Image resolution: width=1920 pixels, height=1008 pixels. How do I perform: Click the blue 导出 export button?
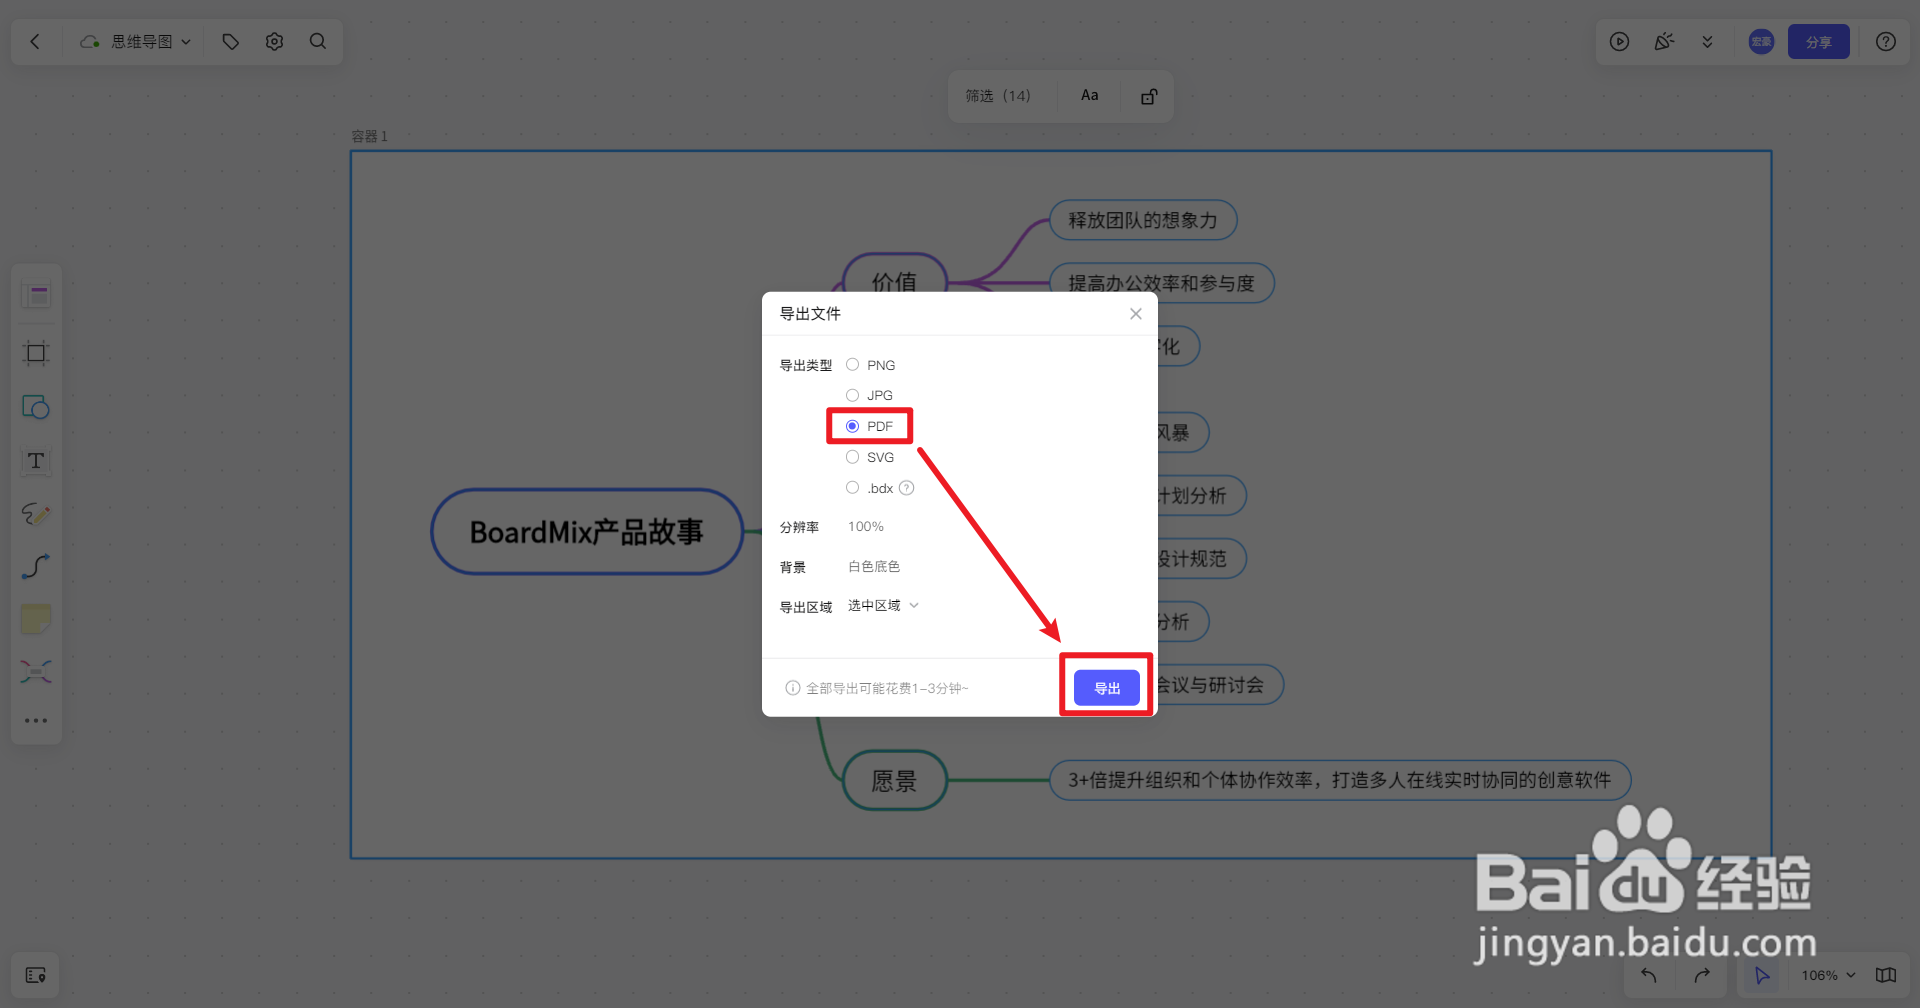click(1107, 688)
